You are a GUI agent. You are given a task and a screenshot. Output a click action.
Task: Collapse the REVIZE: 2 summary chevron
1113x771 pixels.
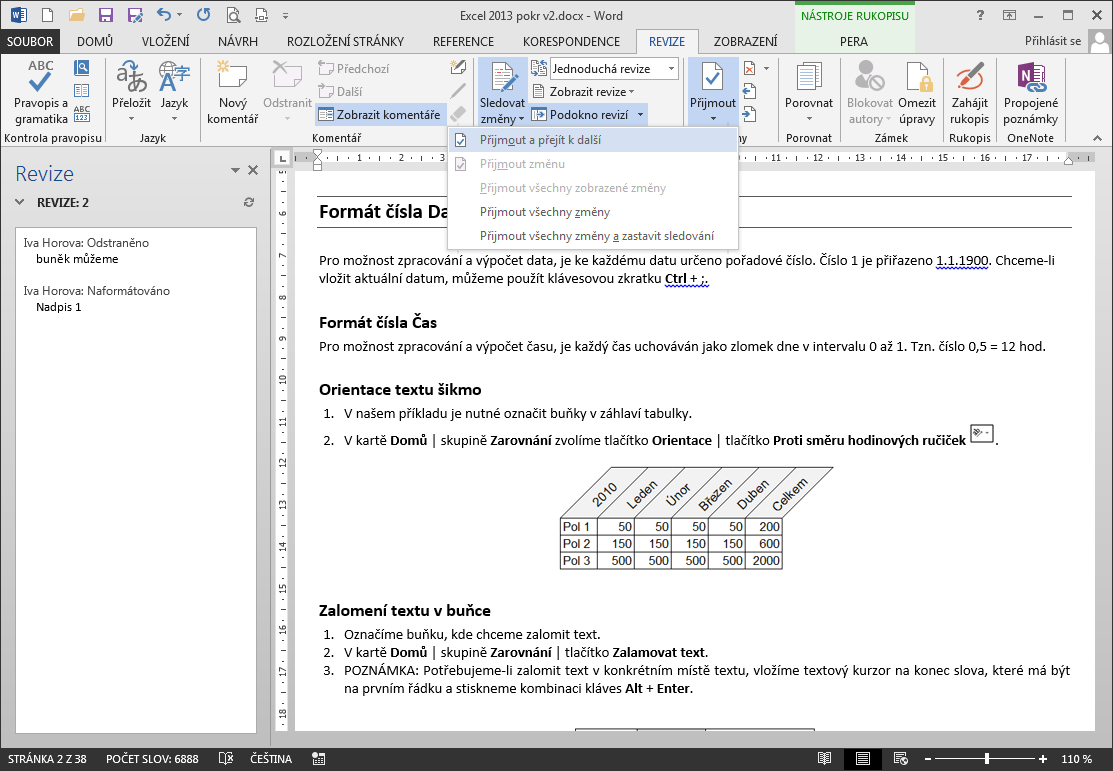[19, 202]
